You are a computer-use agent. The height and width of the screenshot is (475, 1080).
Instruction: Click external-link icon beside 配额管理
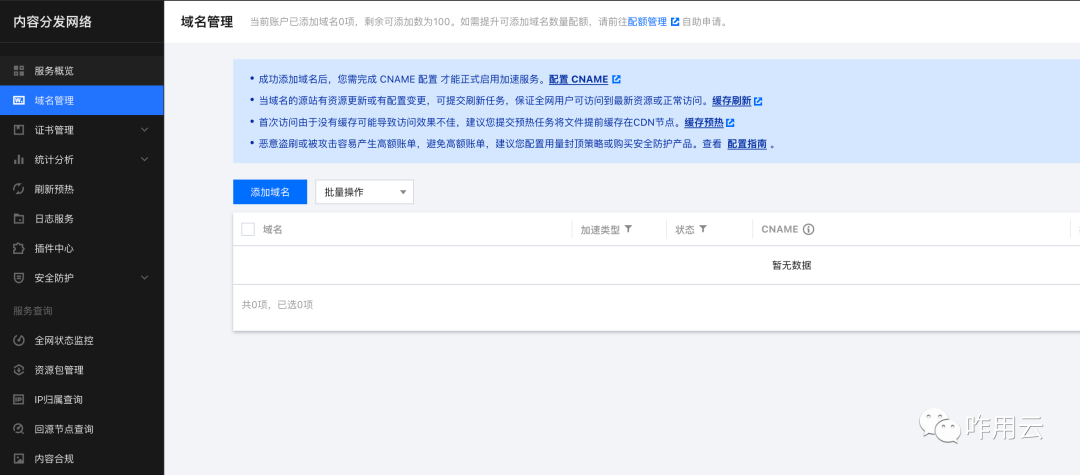[675, 21]
